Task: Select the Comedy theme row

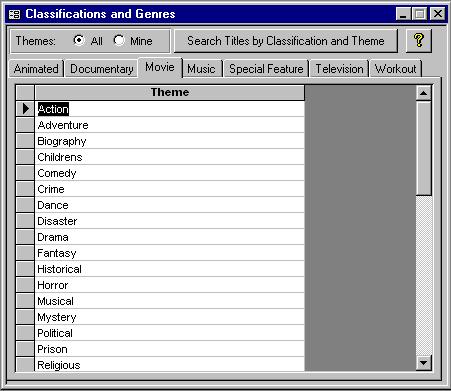Action: click(170, 173)
